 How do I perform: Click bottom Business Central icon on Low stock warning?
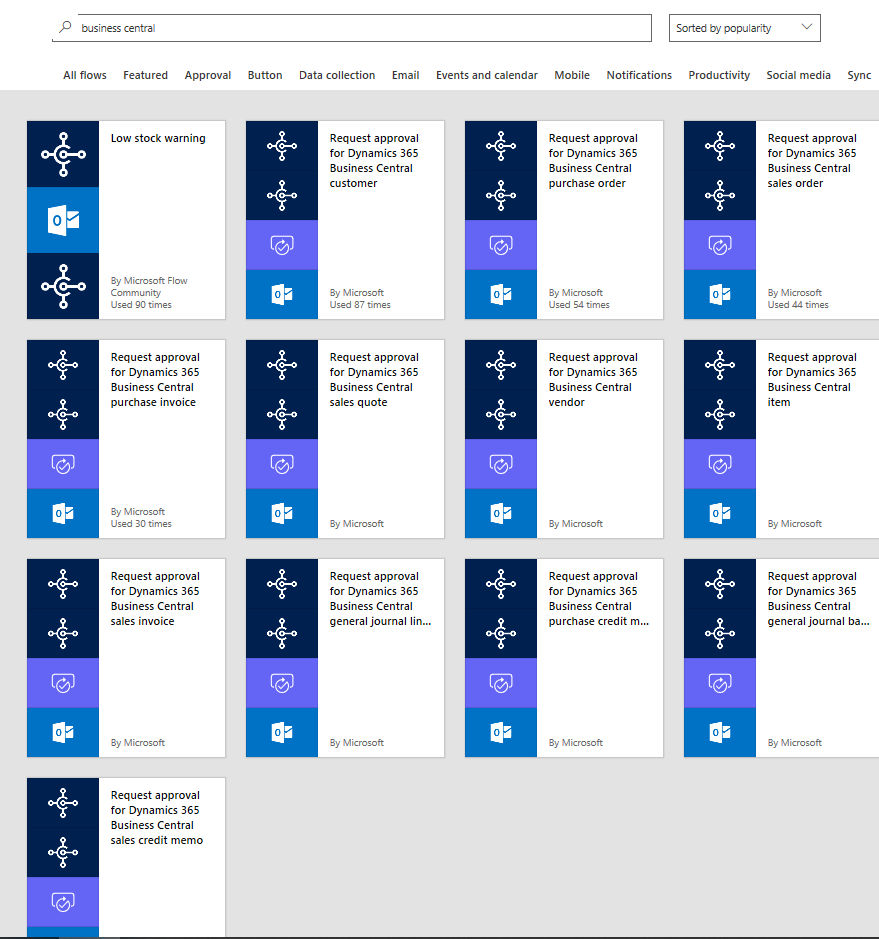[x=63, y=286]
